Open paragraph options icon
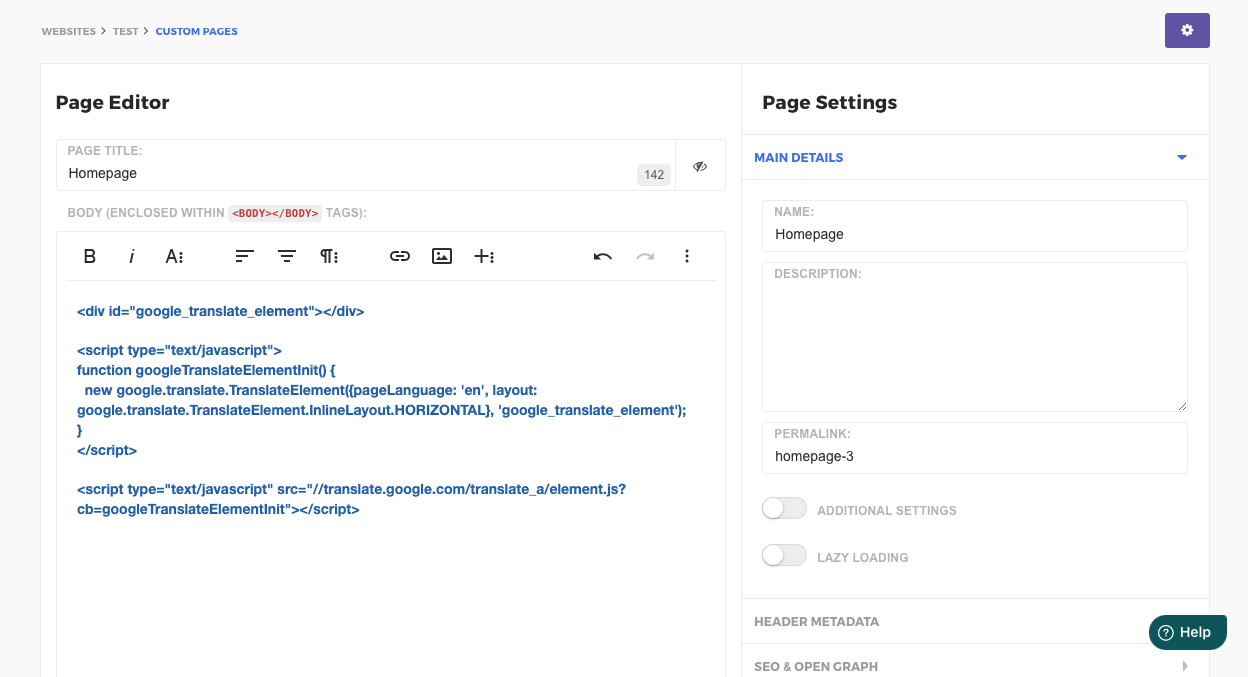This screenshot has width=1248, height=677. (x=329, y=256)
